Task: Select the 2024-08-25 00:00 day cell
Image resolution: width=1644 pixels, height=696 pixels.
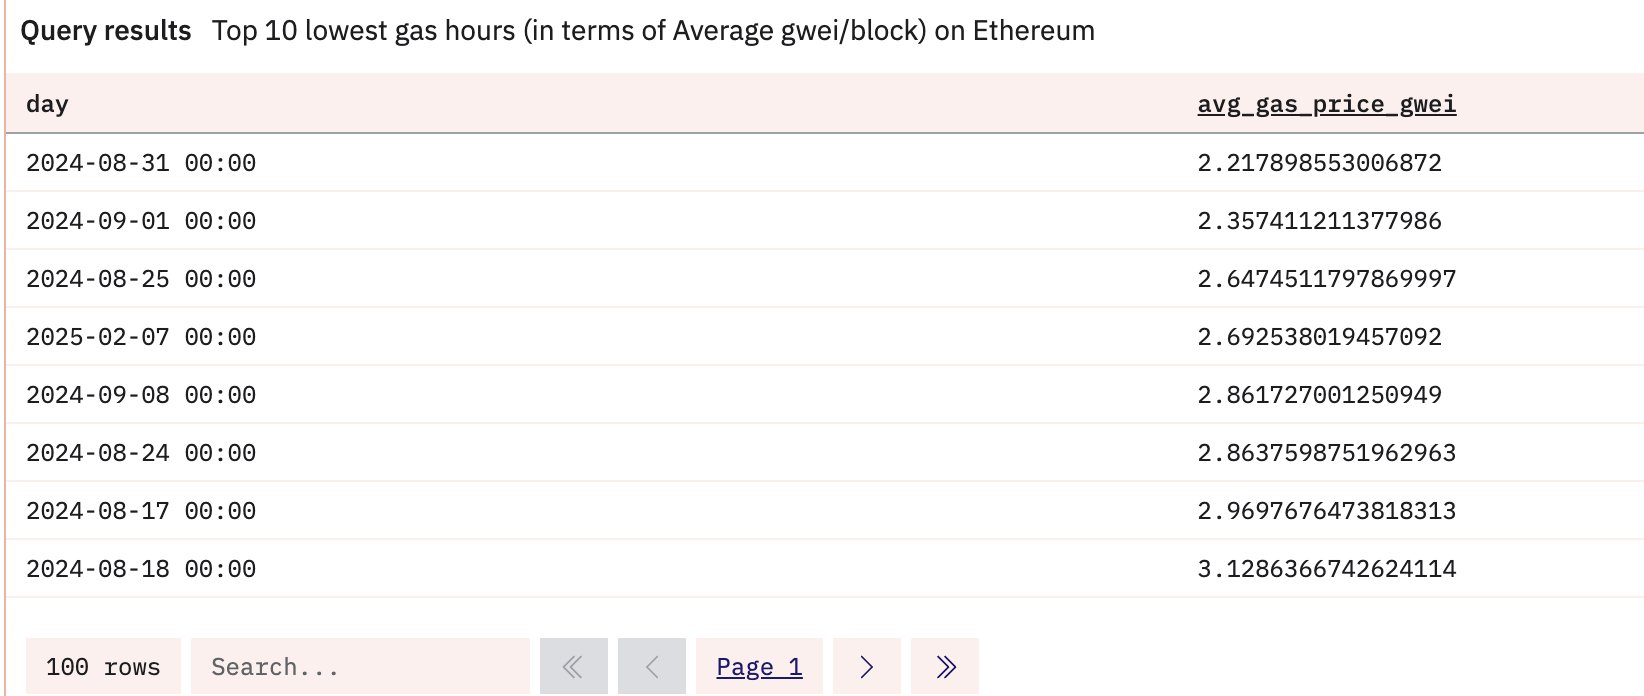Action: pyautogui.click(x=141, y=279)
